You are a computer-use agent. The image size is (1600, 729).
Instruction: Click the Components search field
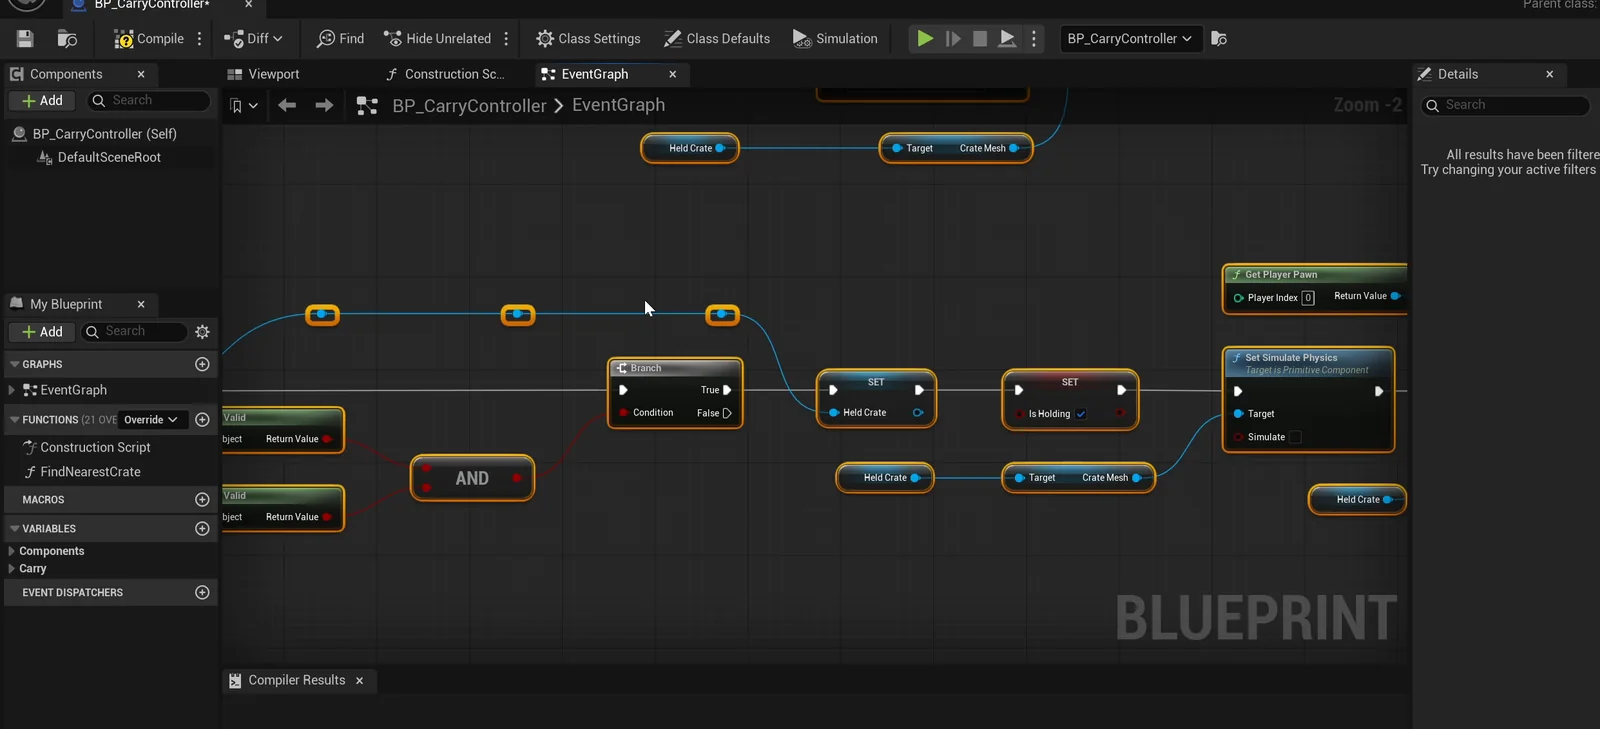(x=150, y=101)
